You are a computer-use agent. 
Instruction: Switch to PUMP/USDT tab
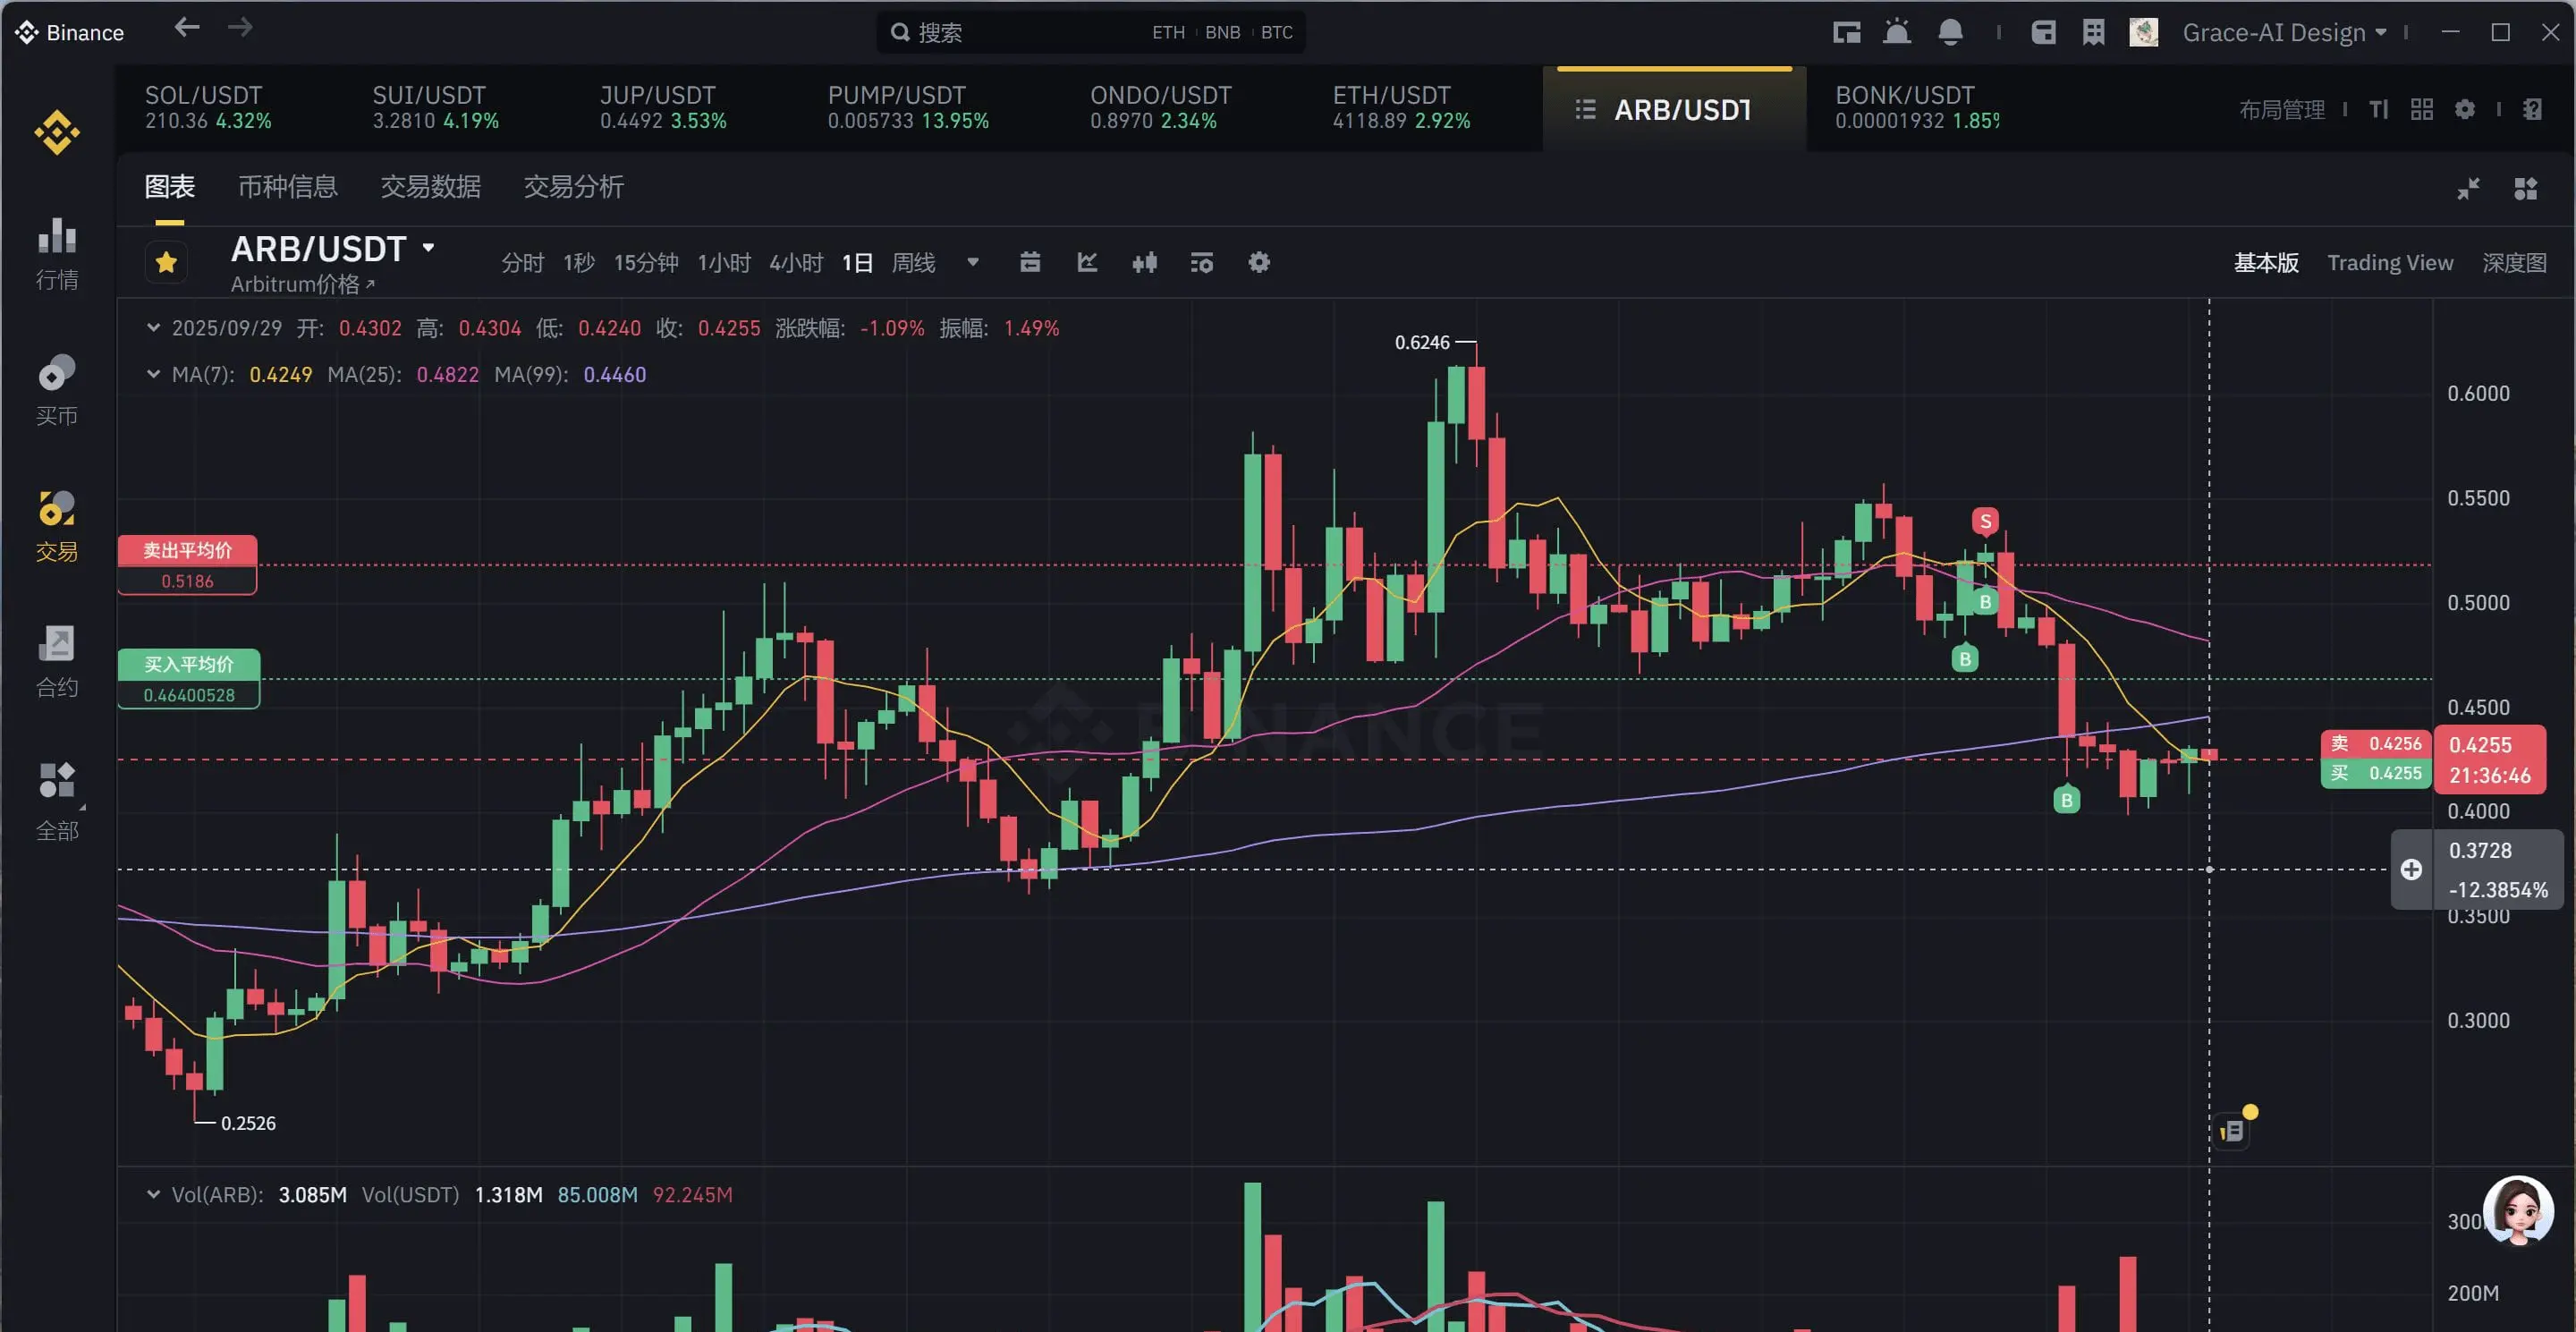click(x=908, y=107)
